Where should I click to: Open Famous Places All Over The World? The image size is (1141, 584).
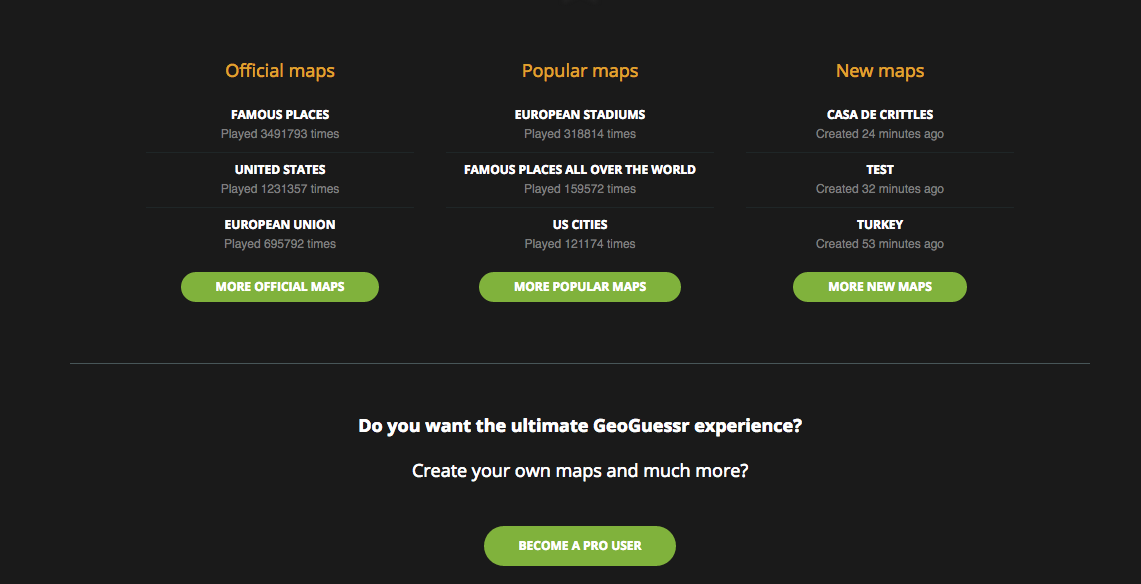(x=580, y=170)
